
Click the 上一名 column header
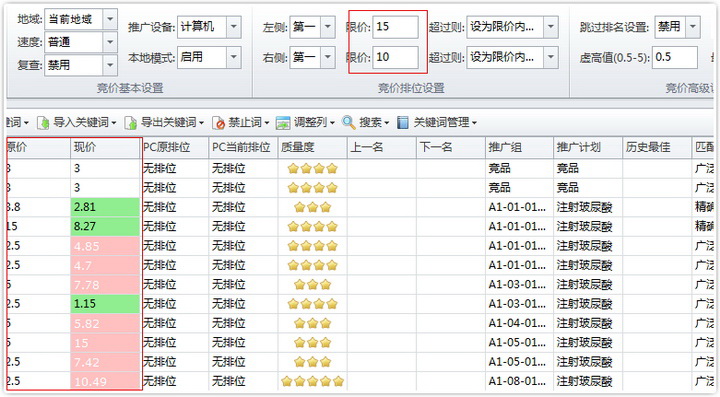(382, 147)
